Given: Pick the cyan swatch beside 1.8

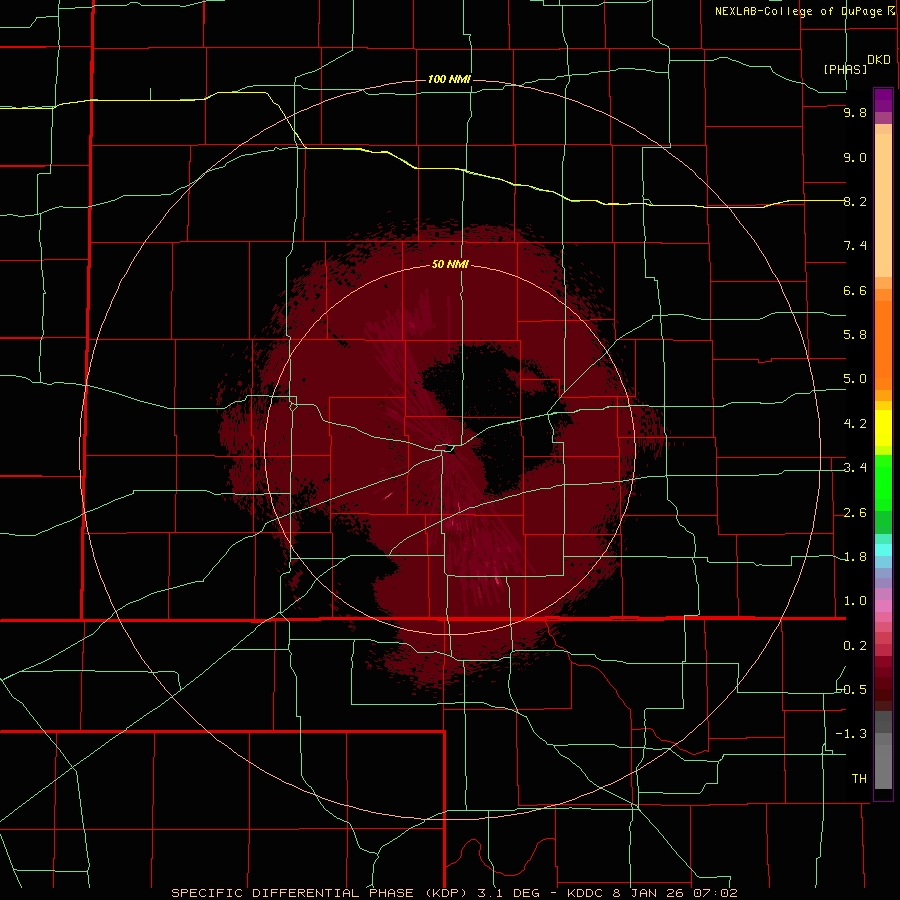Looking at the screenshot, I should click(883, 550).
